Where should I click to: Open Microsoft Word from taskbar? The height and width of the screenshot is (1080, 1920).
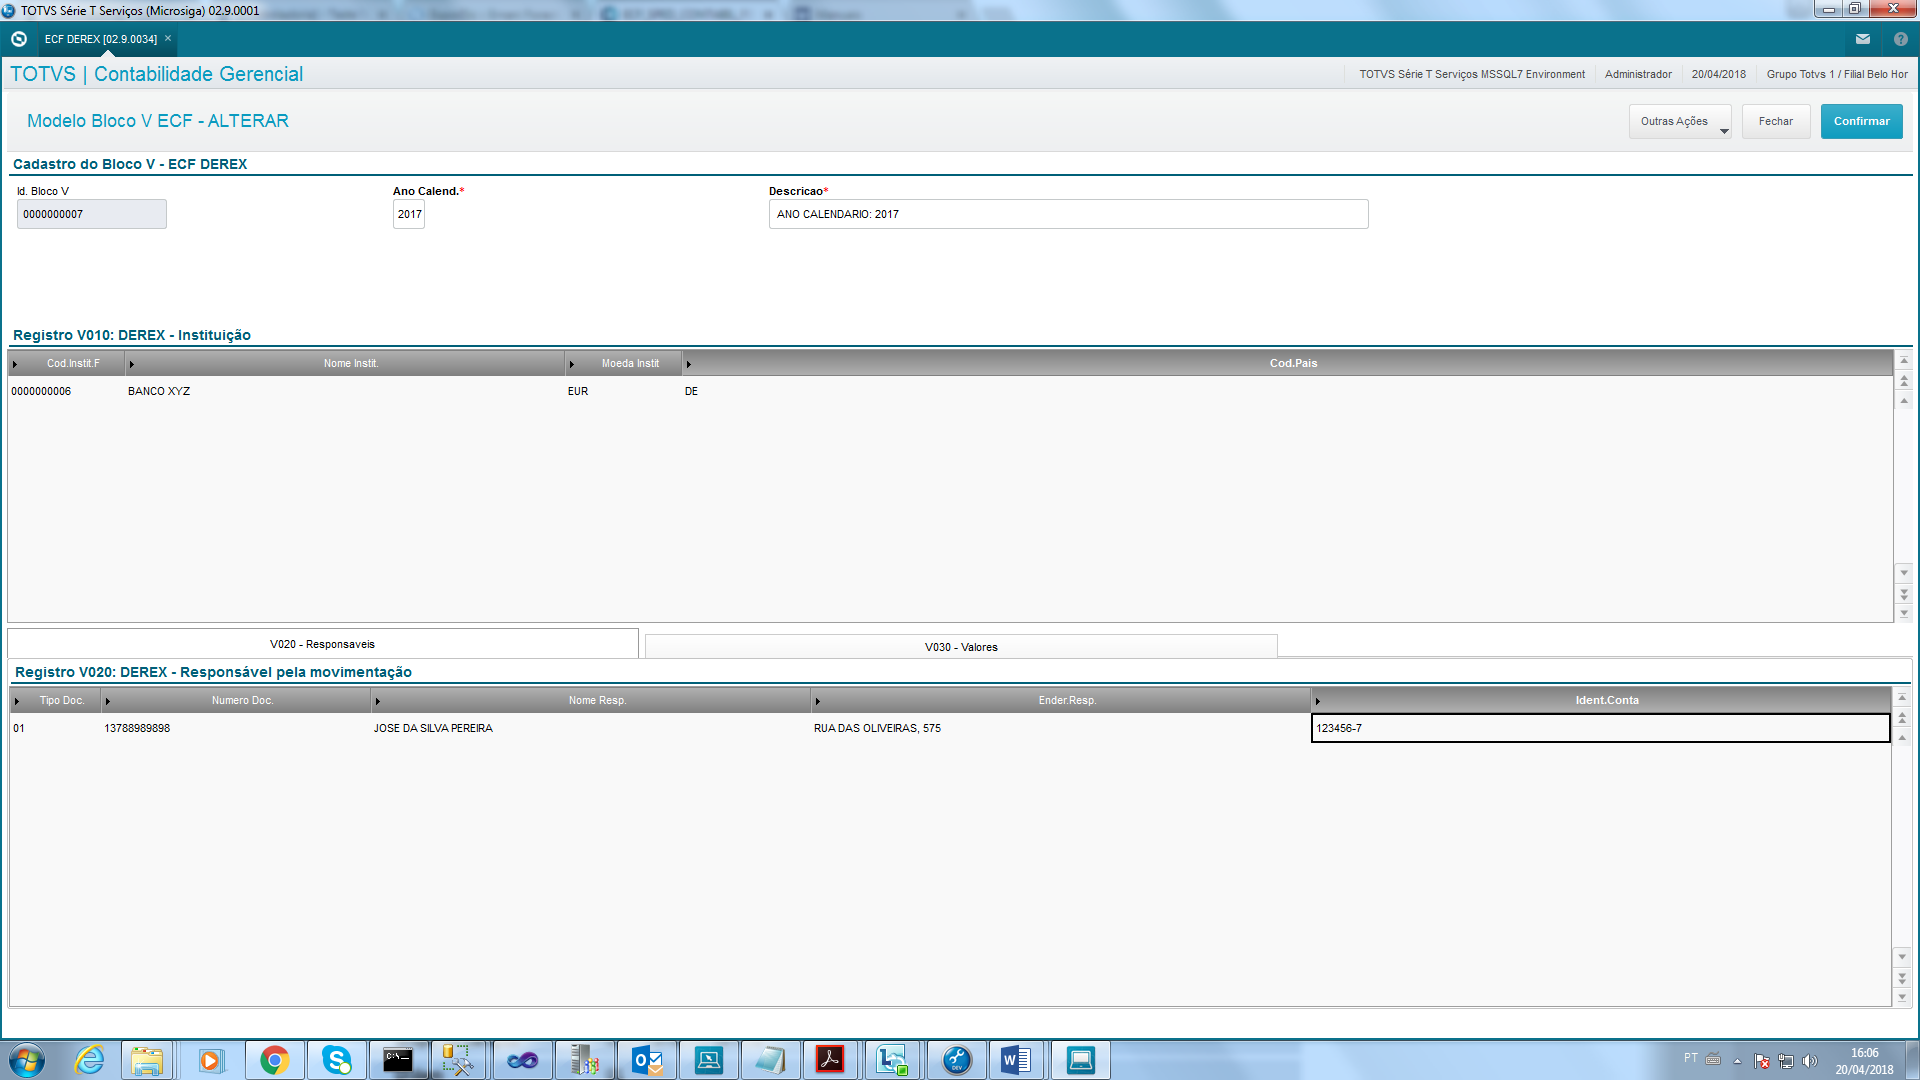click(1016, 1060)
